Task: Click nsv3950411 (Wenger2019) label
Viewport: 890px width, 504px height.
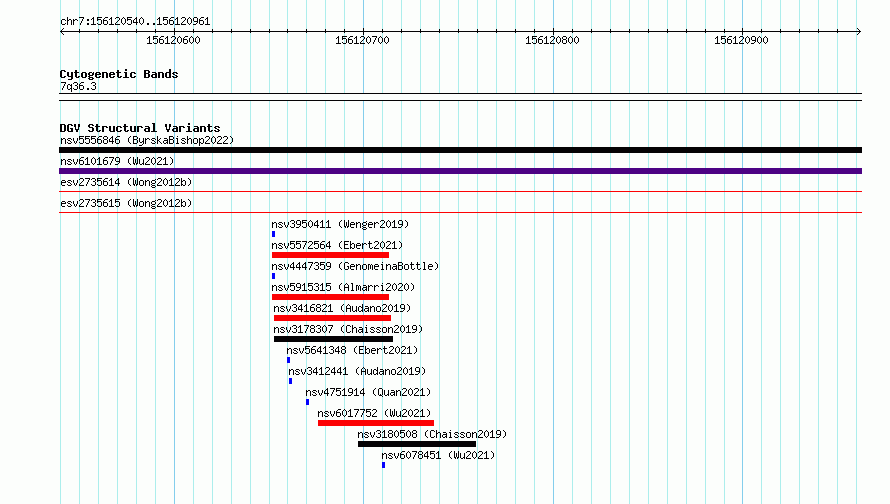Action: click(340, 224)
